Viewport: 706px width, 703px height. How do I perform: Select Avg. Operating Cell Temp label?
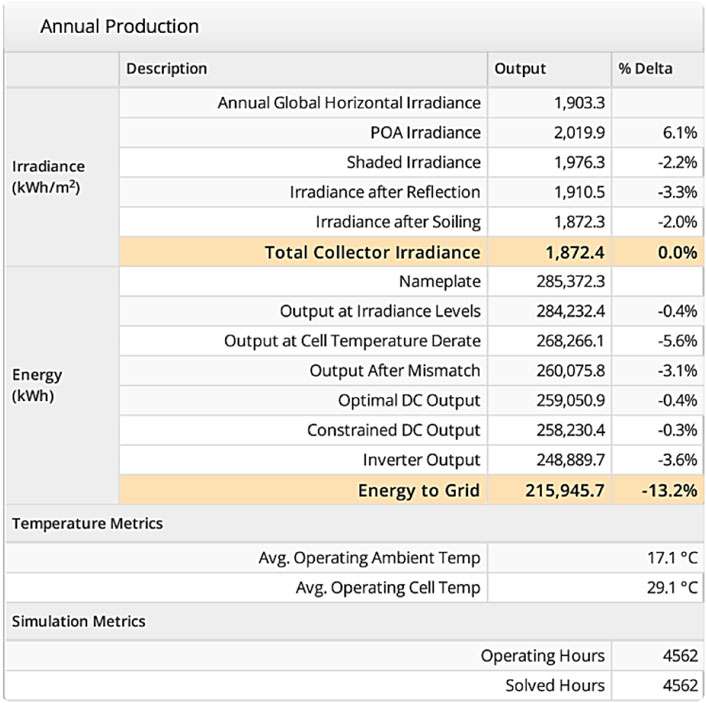point(388,587)
